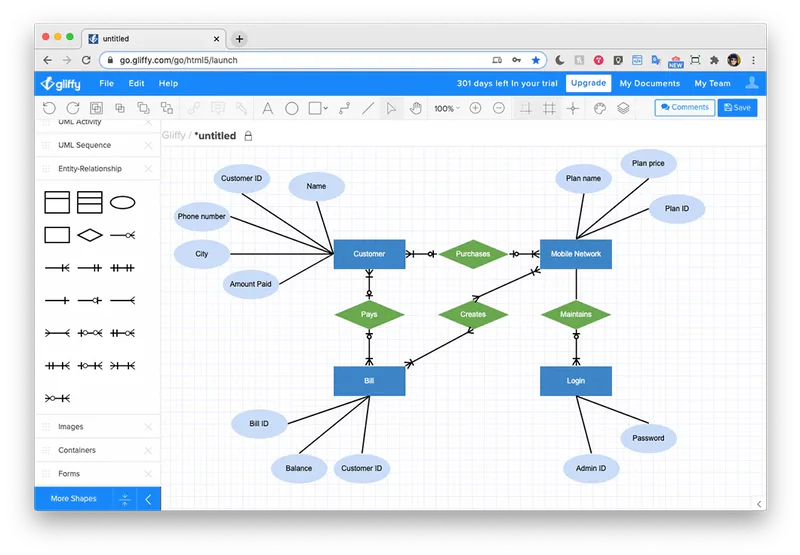Toggle the grid display icon

click(x=549, y=108)
